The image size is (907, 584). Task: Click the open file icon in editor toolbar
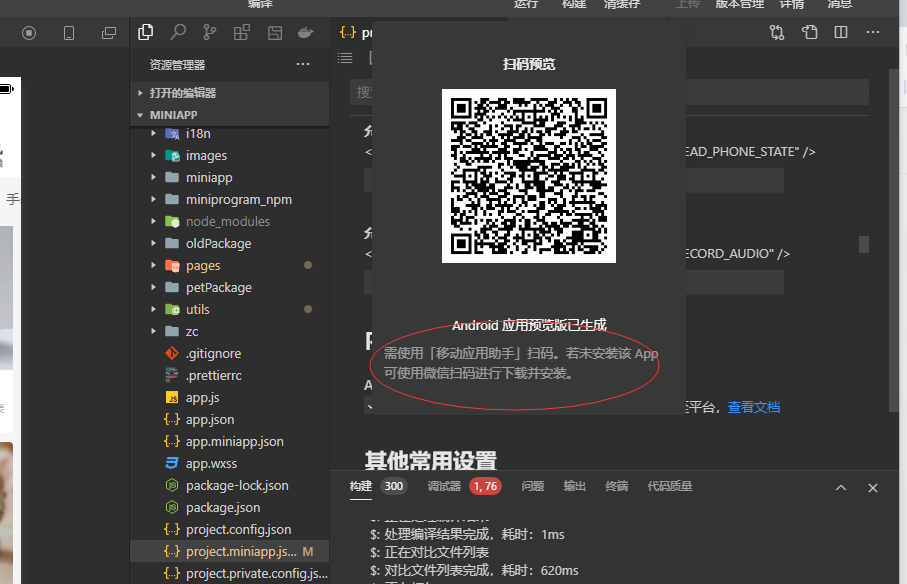pos(809,32)
